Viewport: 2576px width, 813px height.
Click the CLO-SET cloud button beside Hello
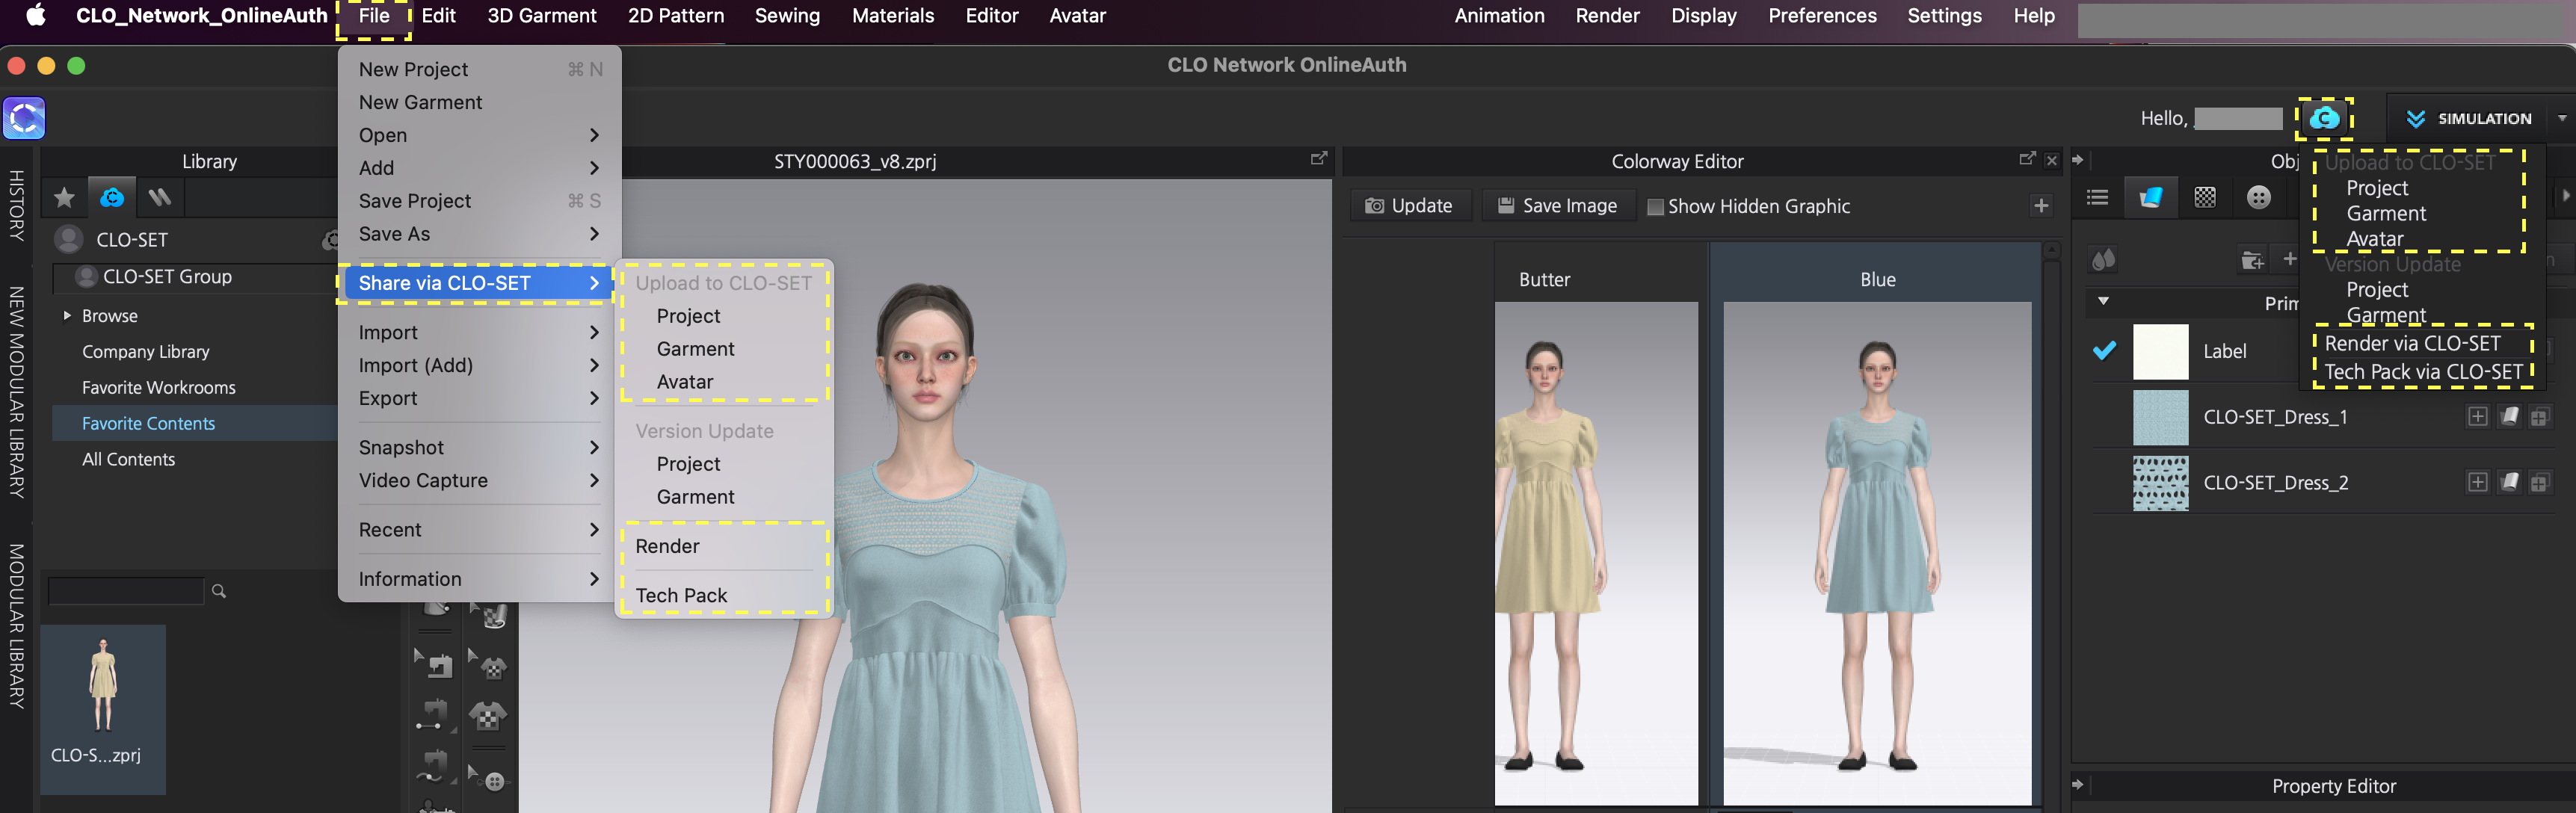point(2324,118)
